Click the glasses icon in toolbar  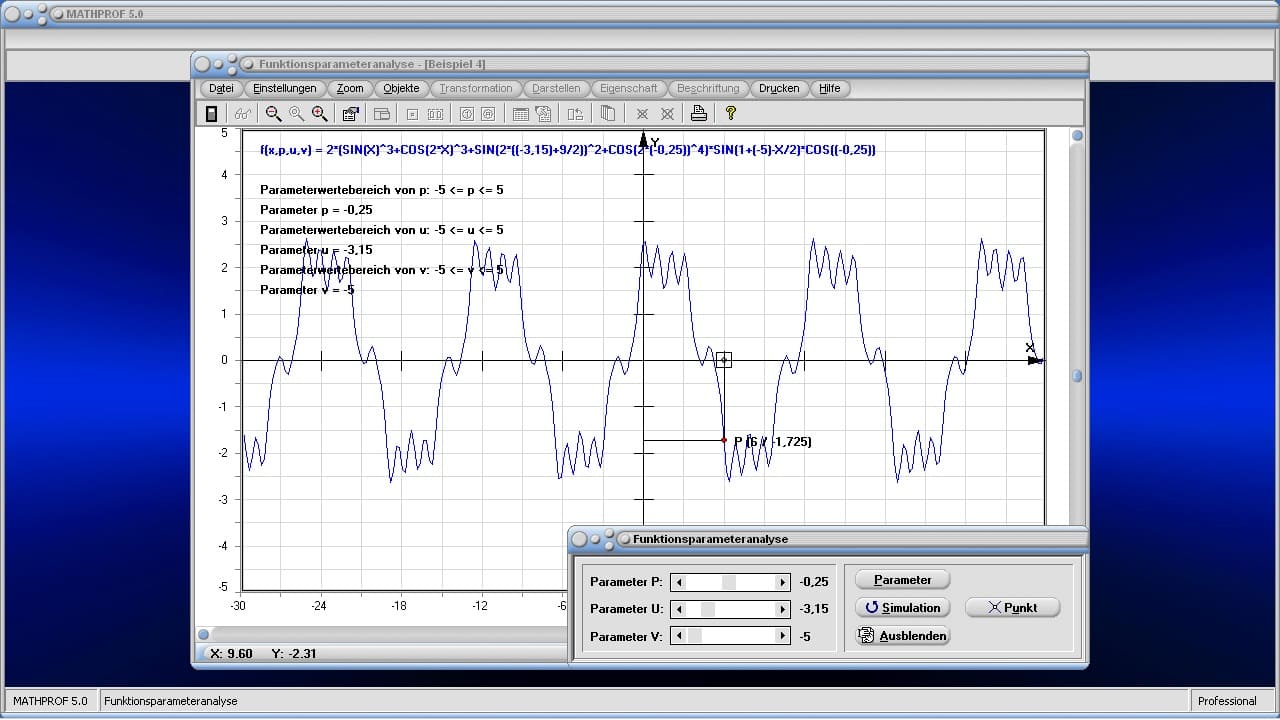243,114
